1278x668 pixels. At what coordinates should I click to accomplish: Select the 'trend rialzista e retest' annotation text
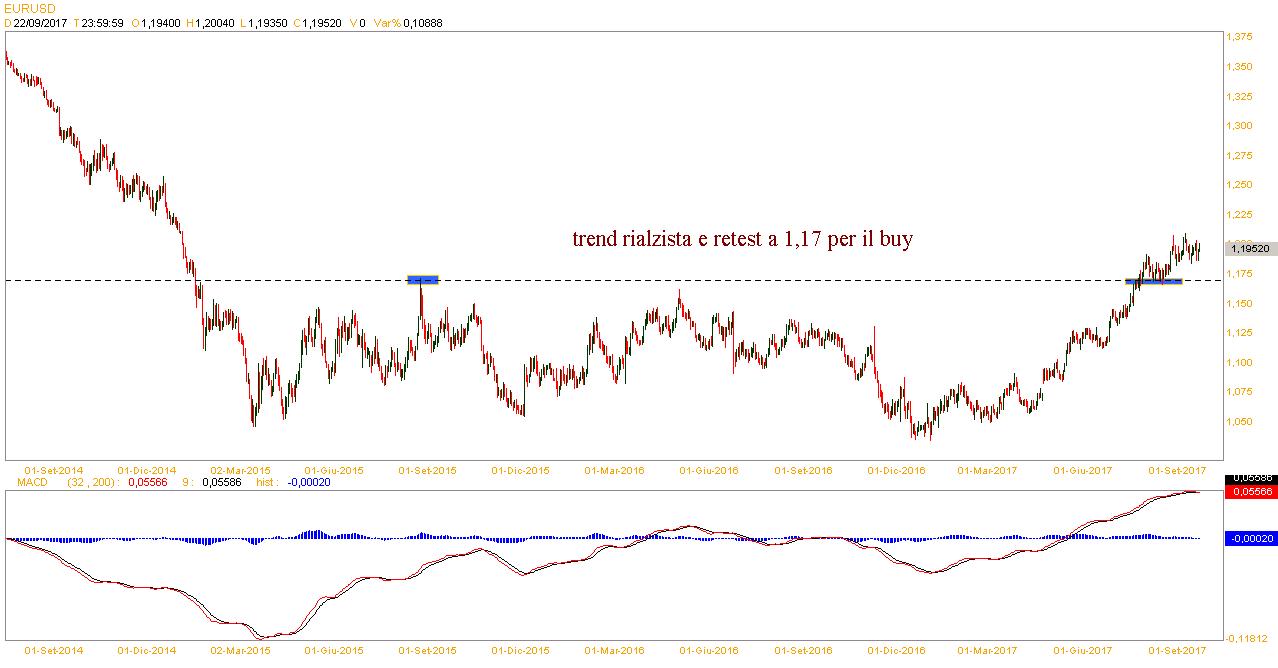click(741, 240)
